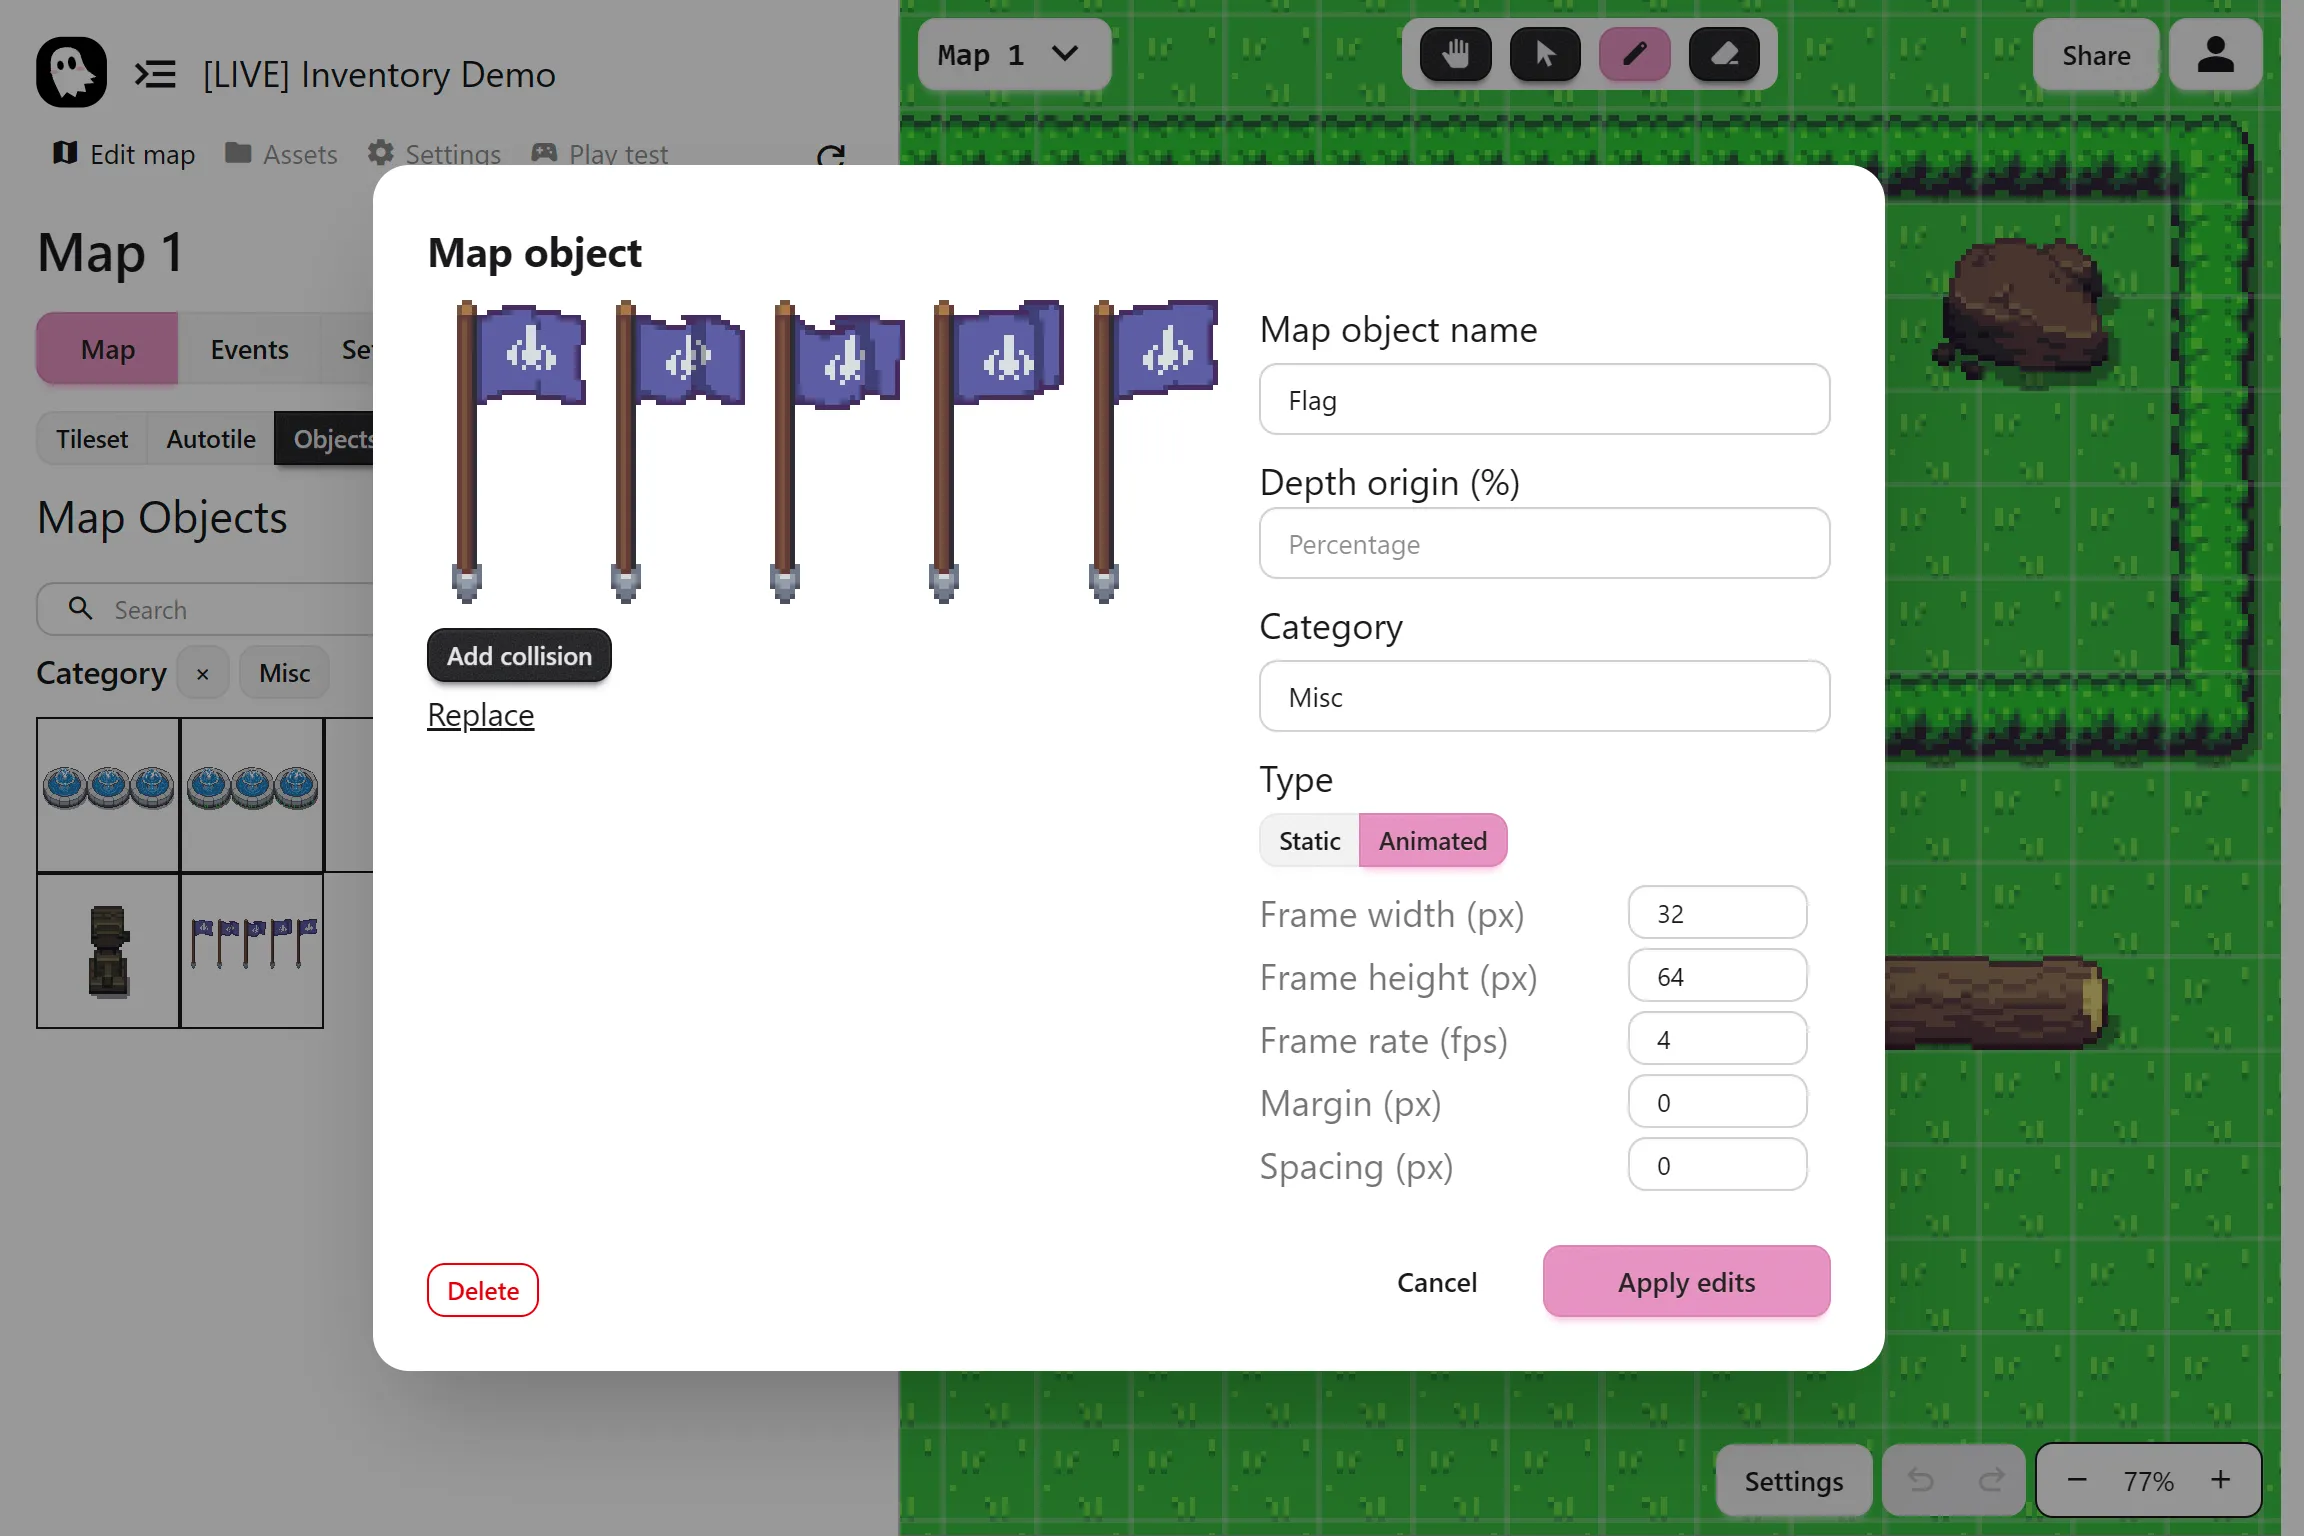
Task: Open the Events tab
Action: pos(249,349)
